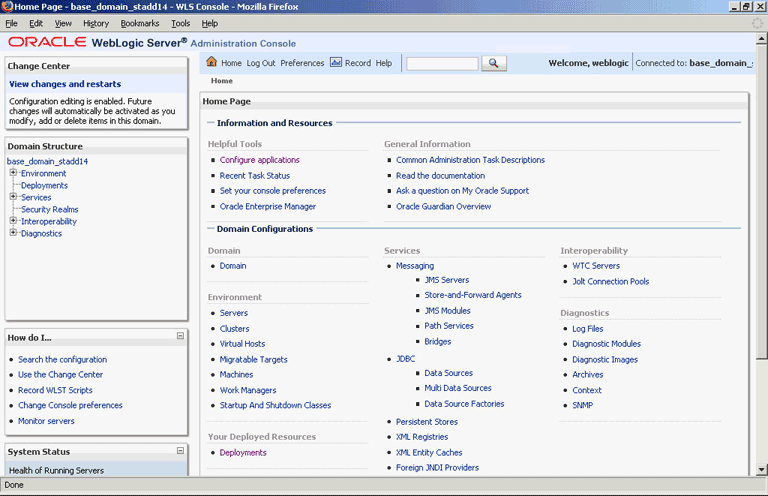Open the History menu
The image size is (768, 496).
coord(96,24)
